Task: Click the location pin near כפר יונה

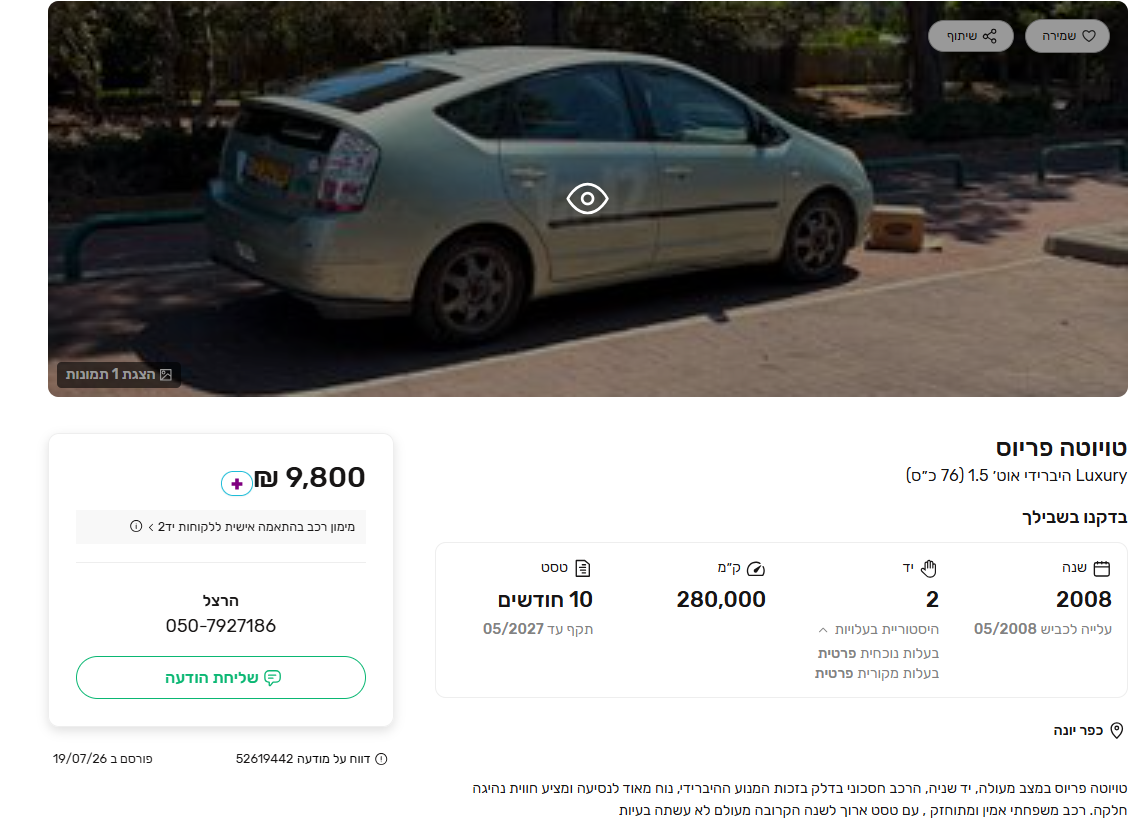Action: [1117, 730]
